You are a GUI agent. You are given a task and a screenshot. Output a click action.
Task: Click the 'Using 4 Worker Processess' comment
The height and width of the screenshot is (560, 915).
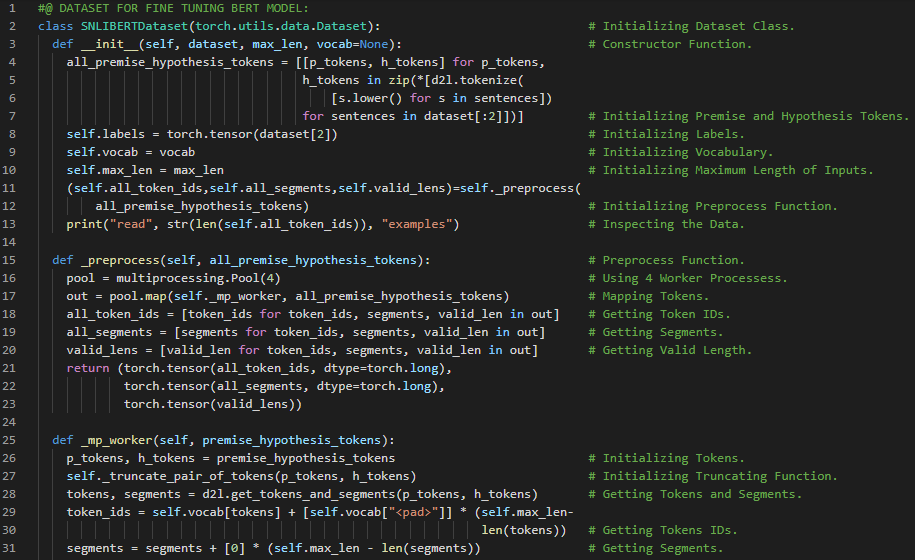[x=695, y=278]
